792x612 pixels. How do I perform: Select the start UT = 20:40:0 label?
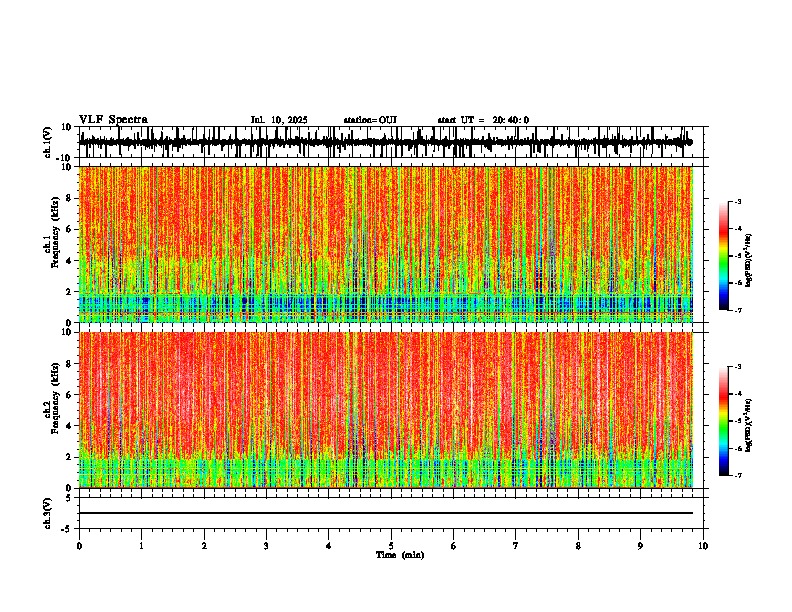click(483, 120)
